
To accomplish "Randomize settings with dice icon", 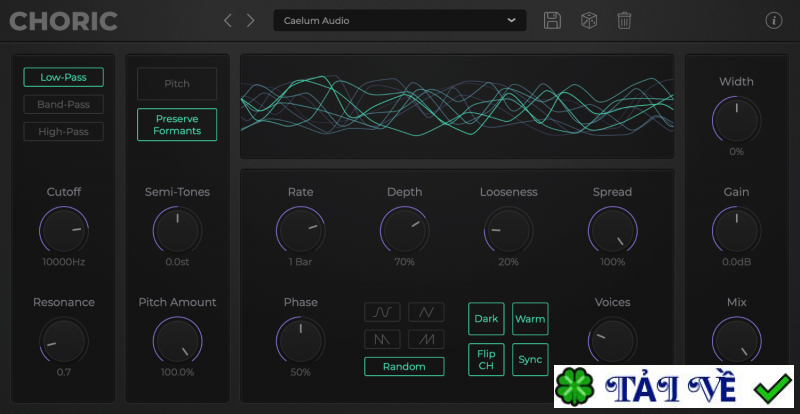I will [x=589, y=21].
